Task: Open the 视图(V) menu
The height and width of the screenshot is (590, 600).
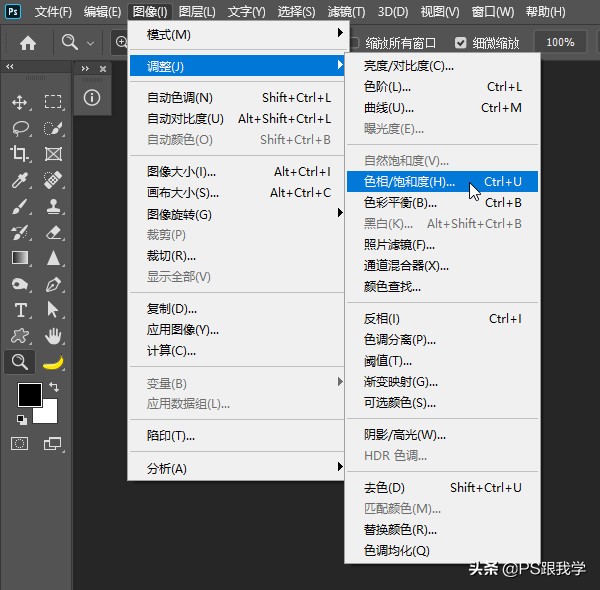Action: click(440, 12)
